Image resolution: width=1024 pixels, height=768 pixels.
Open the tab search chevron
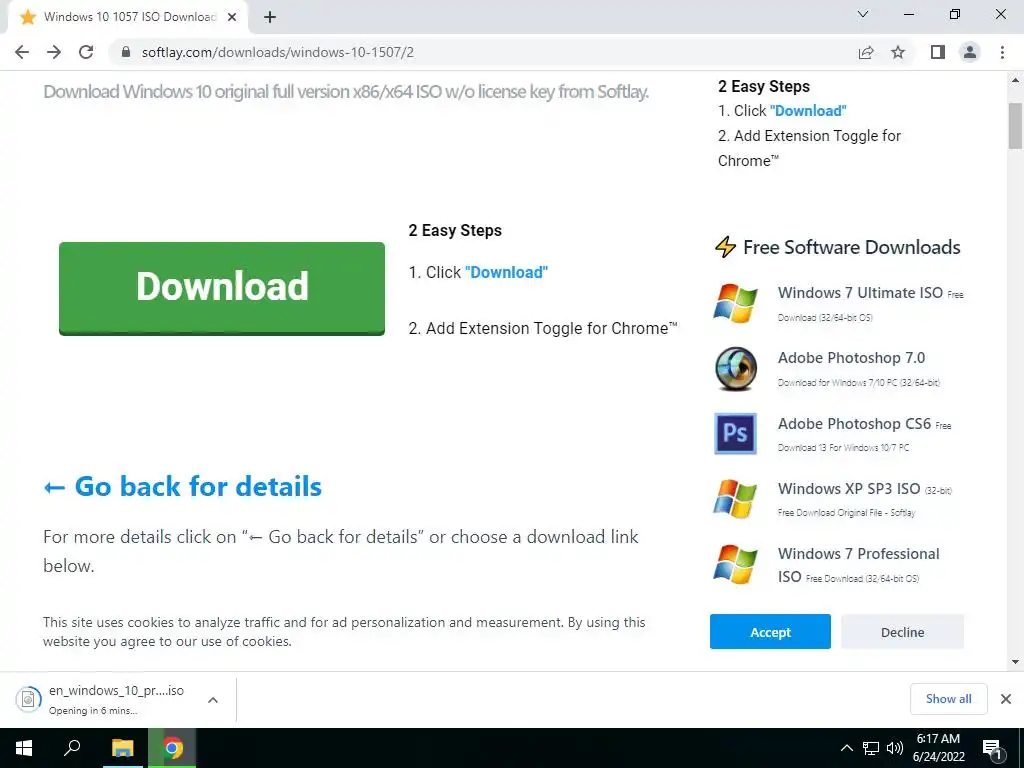863,14
